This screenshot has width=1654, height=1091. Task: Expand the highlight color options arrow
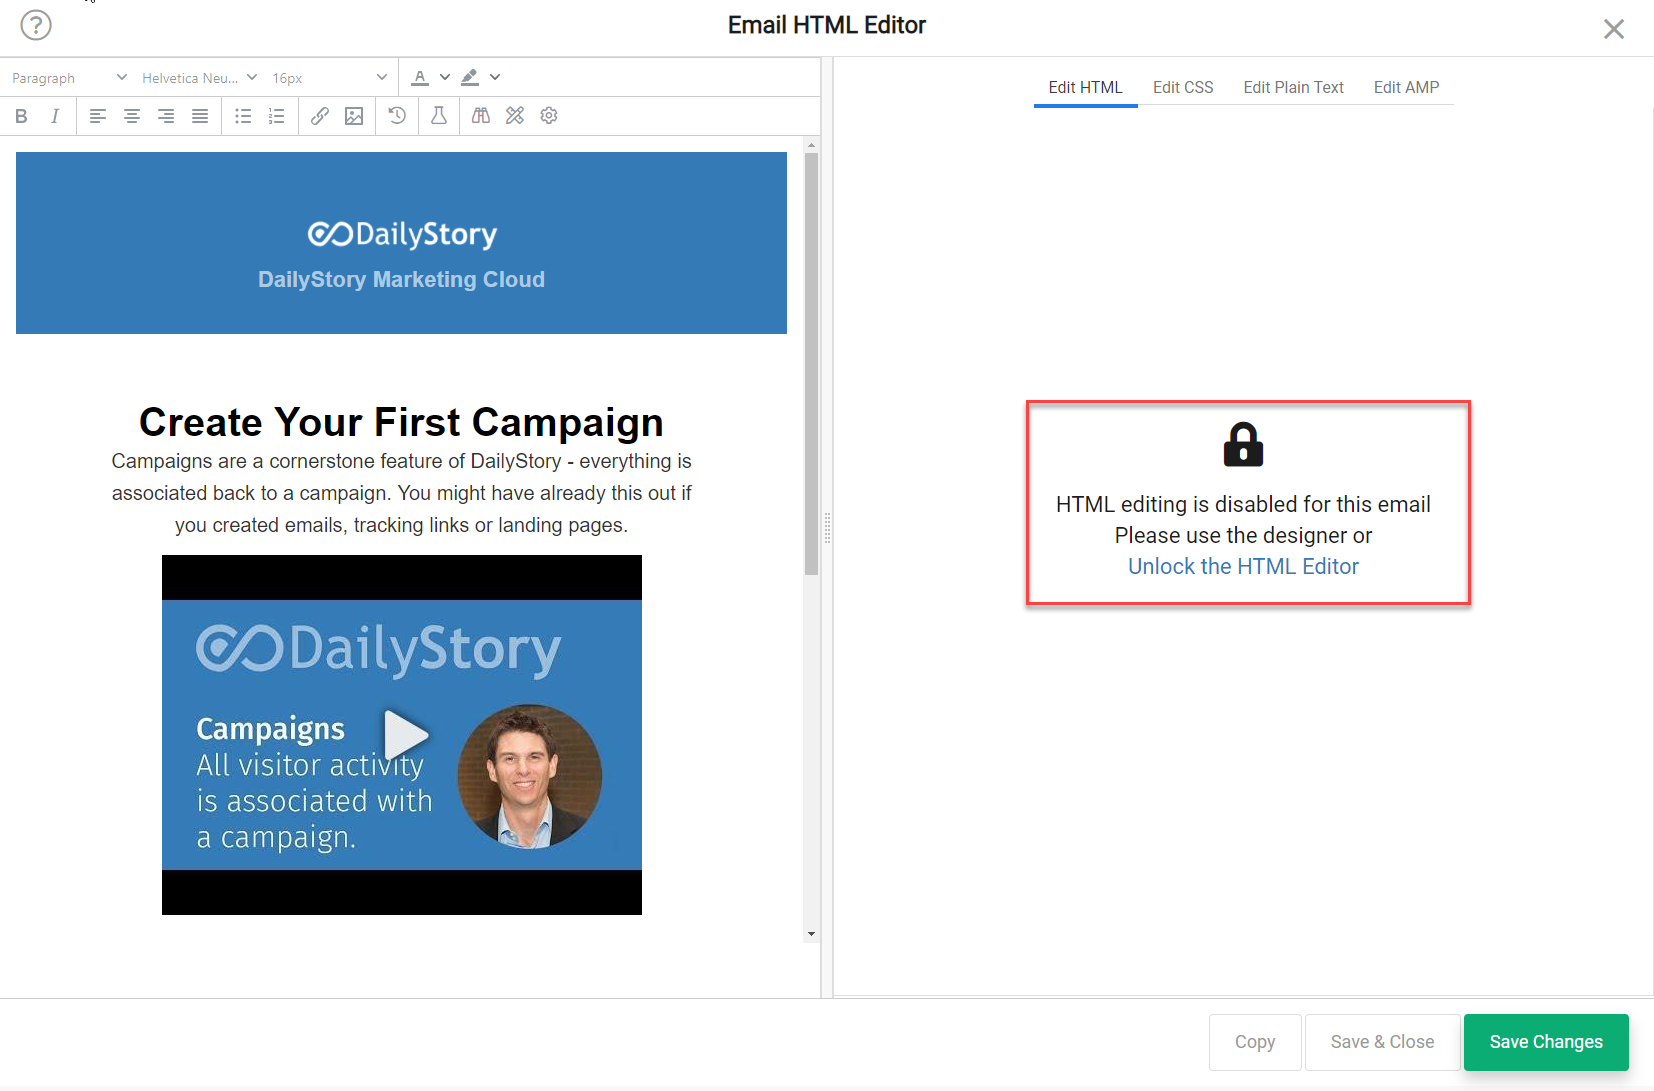pos(495,77)
